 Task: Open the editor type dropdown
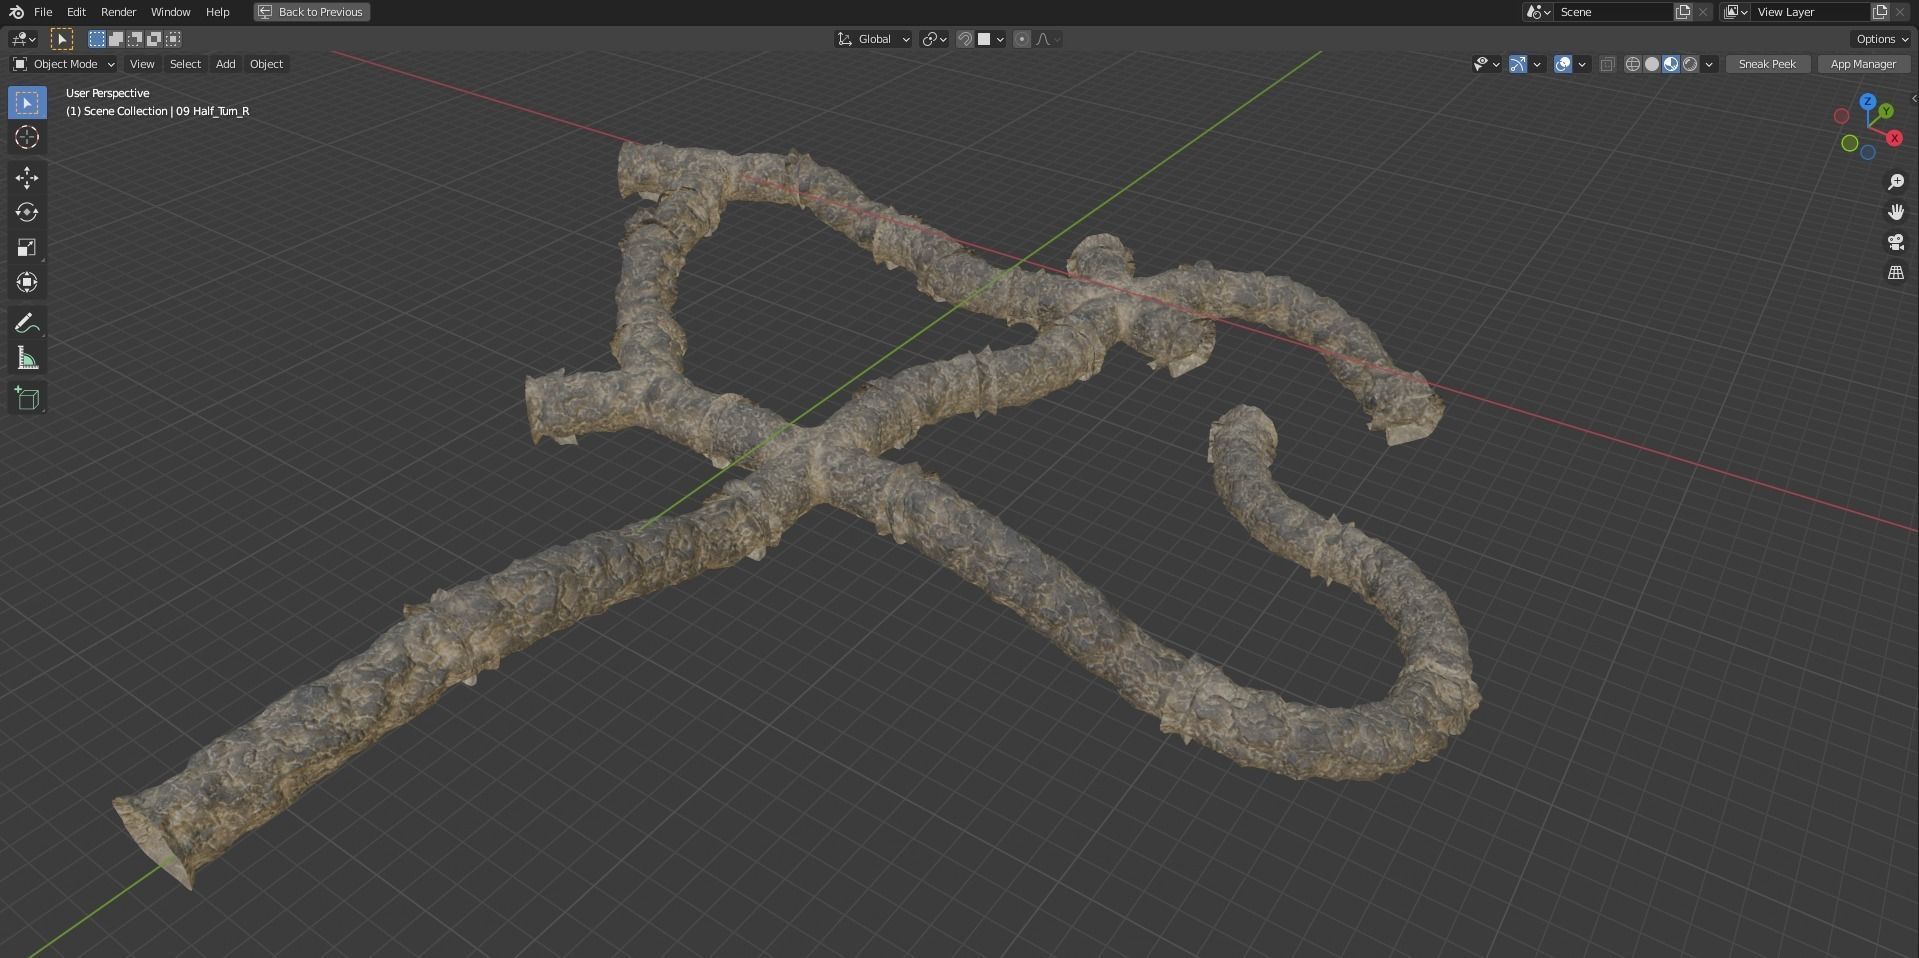tap(23, 39)
